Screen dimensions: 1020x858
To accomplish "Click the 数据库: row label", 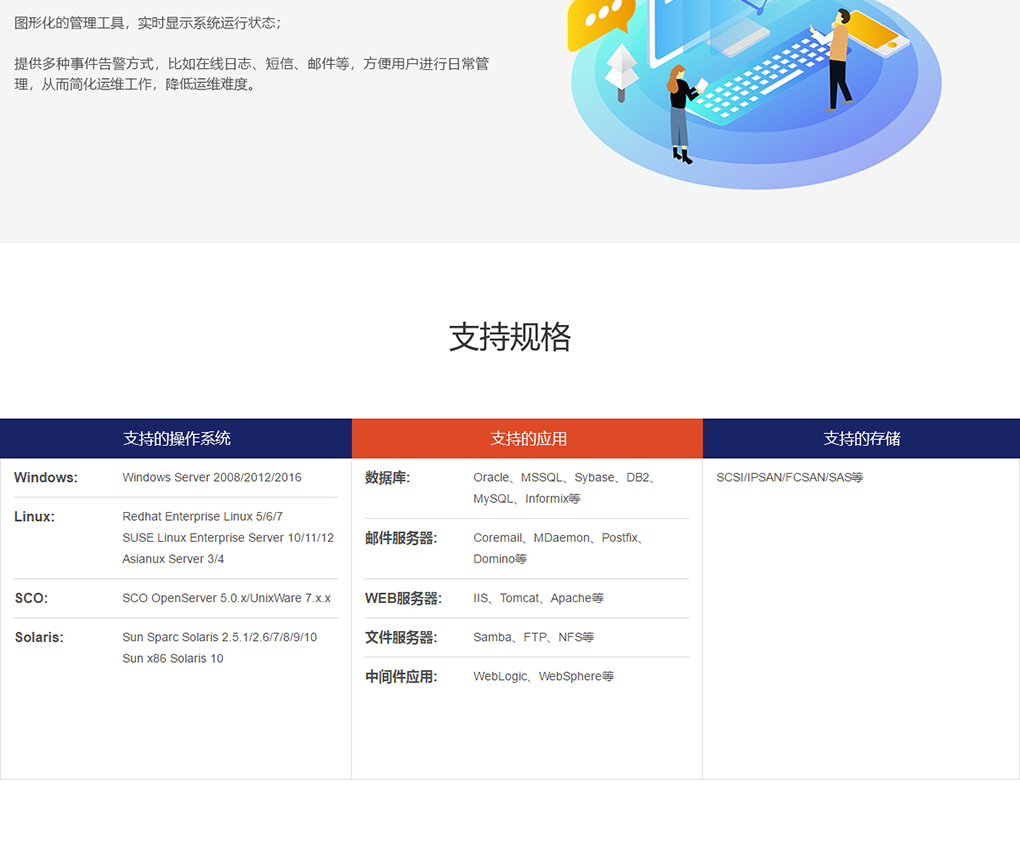I will pos(388,477).
